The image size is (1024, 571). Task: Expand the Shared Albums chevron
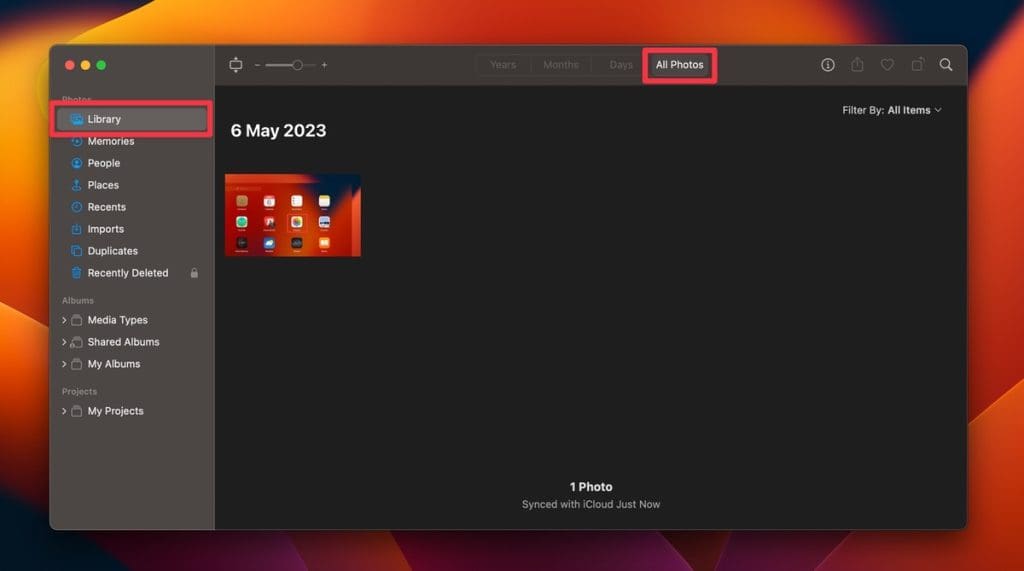point(64,342)
